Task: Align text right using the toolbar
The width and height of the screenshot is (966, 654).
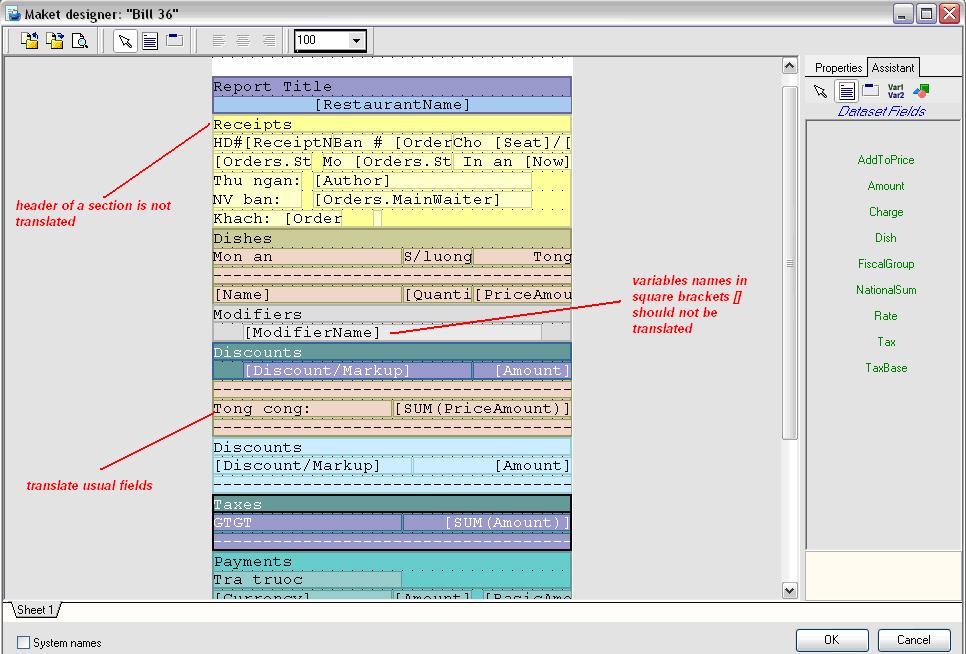Action: click(269, 41)
